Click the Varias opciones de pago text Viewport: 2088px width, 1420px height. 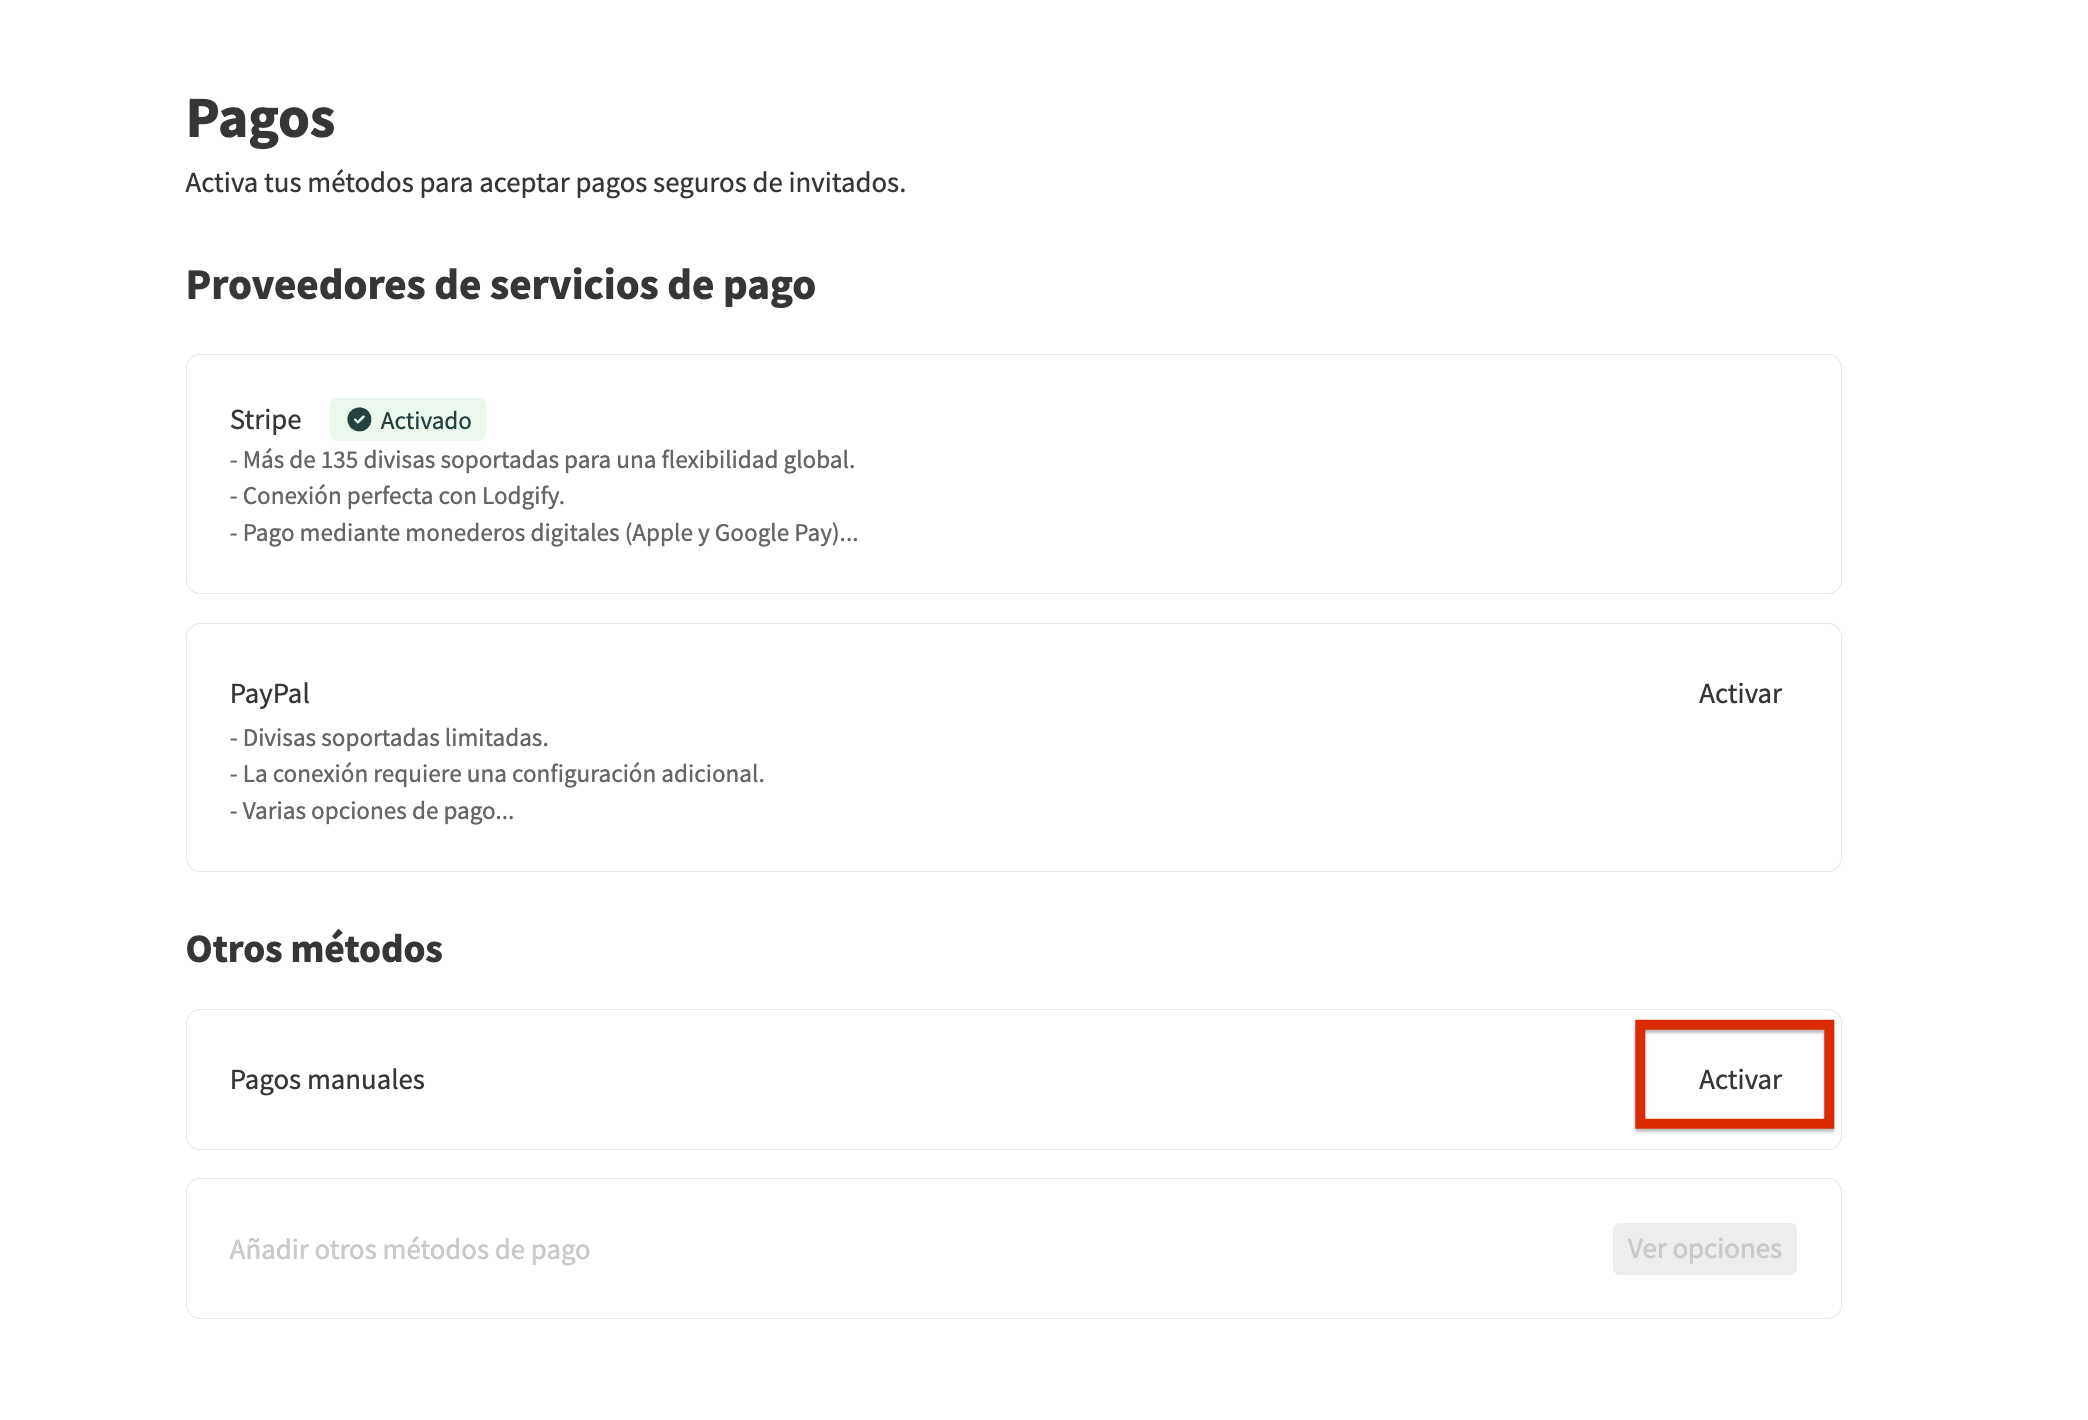[374, 811]
